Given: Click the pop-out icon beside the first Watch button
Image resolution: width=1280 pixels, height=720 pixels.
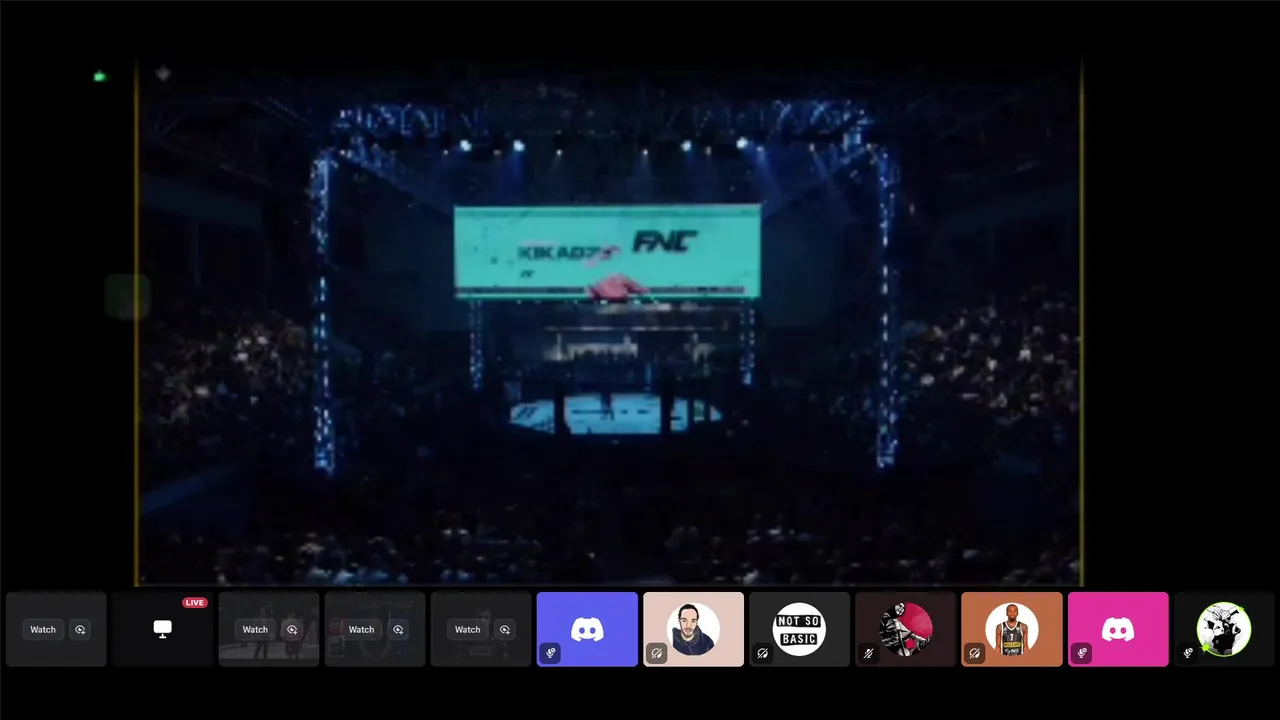Looking at the screenshot, I should coord(80,630).
